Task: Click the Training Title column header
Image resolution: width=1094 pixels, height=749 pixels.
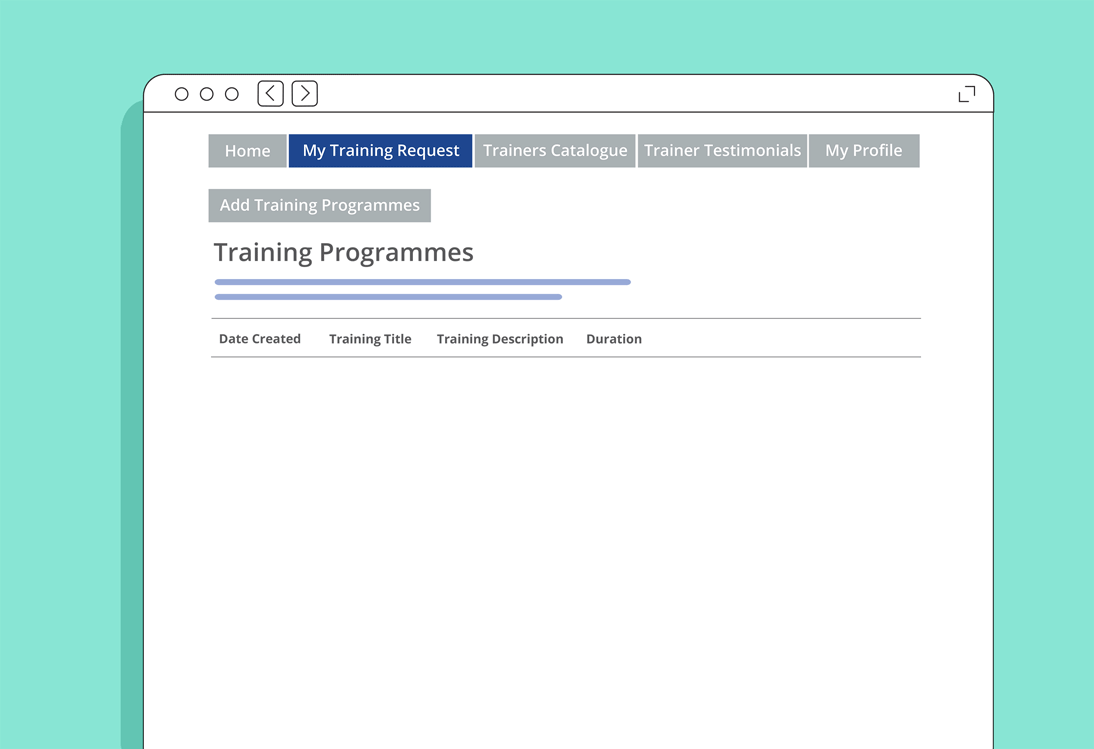Action: point(370,339)
